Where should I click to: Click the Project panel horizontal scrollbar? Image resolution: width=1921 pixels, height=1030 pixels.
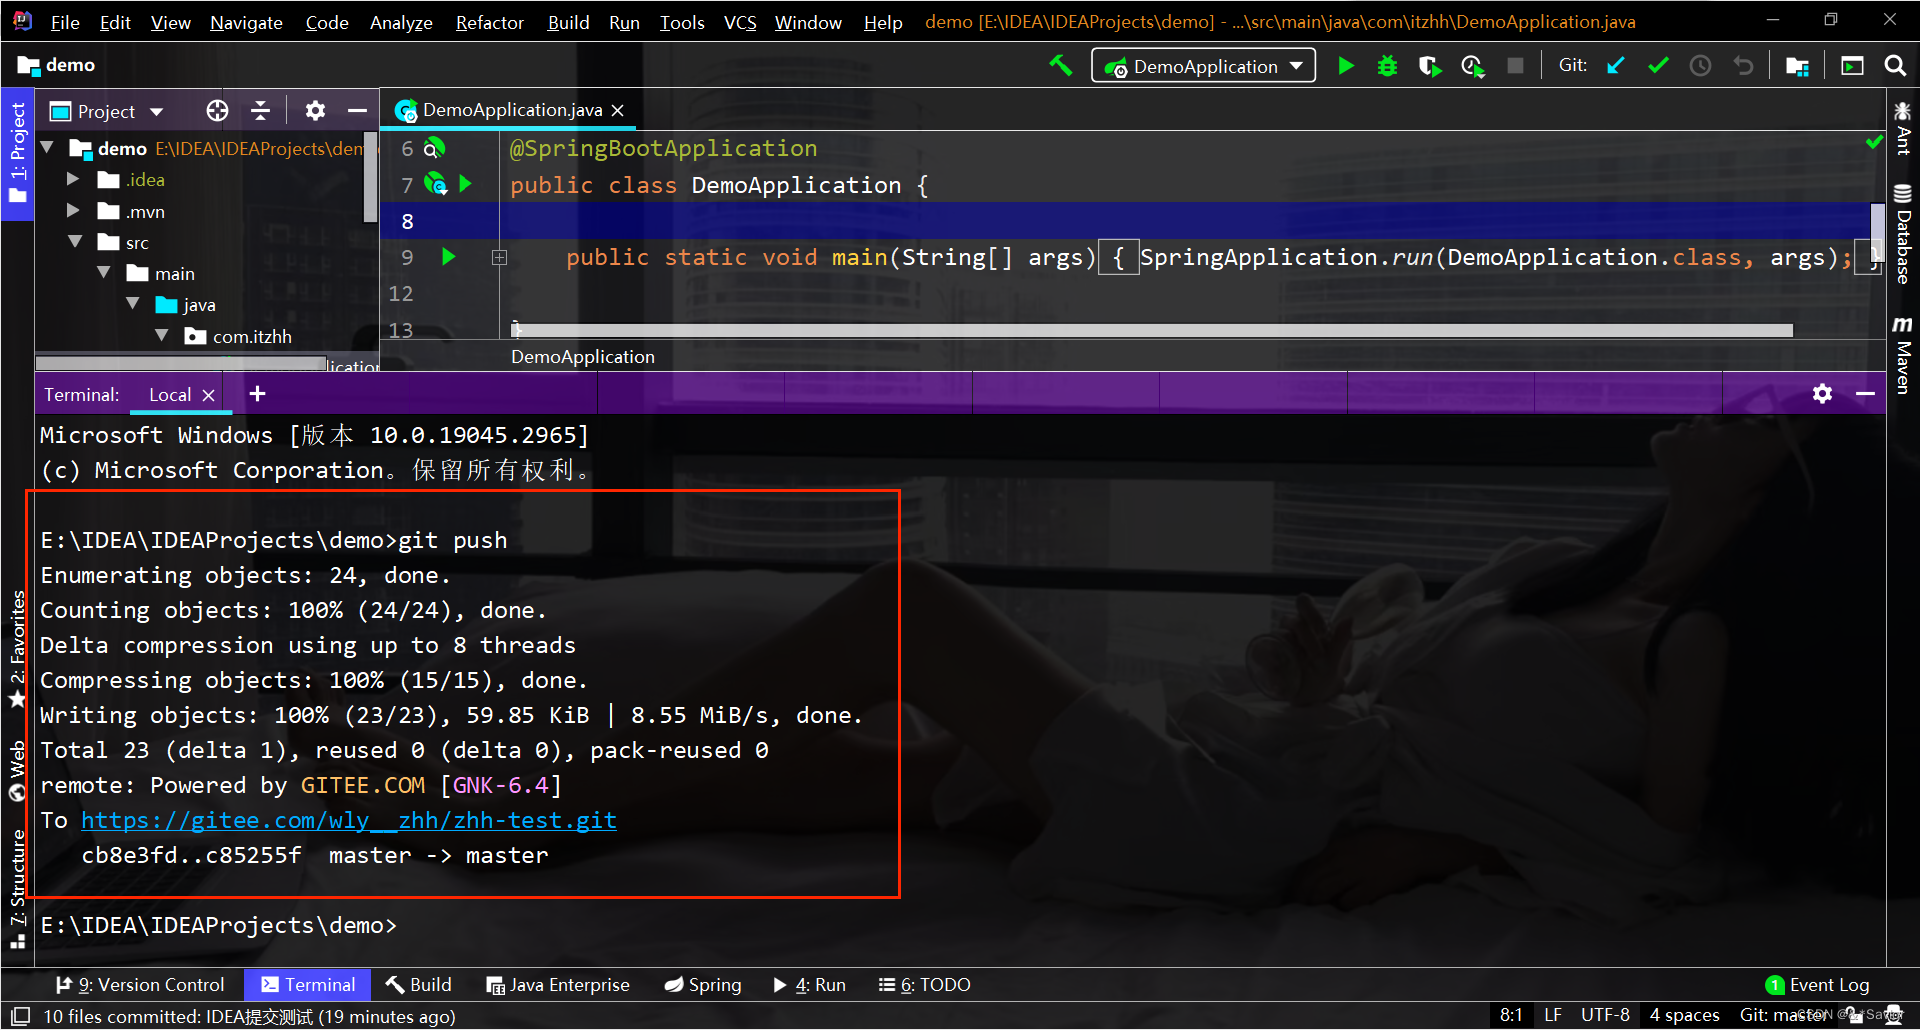pos(181,363)
